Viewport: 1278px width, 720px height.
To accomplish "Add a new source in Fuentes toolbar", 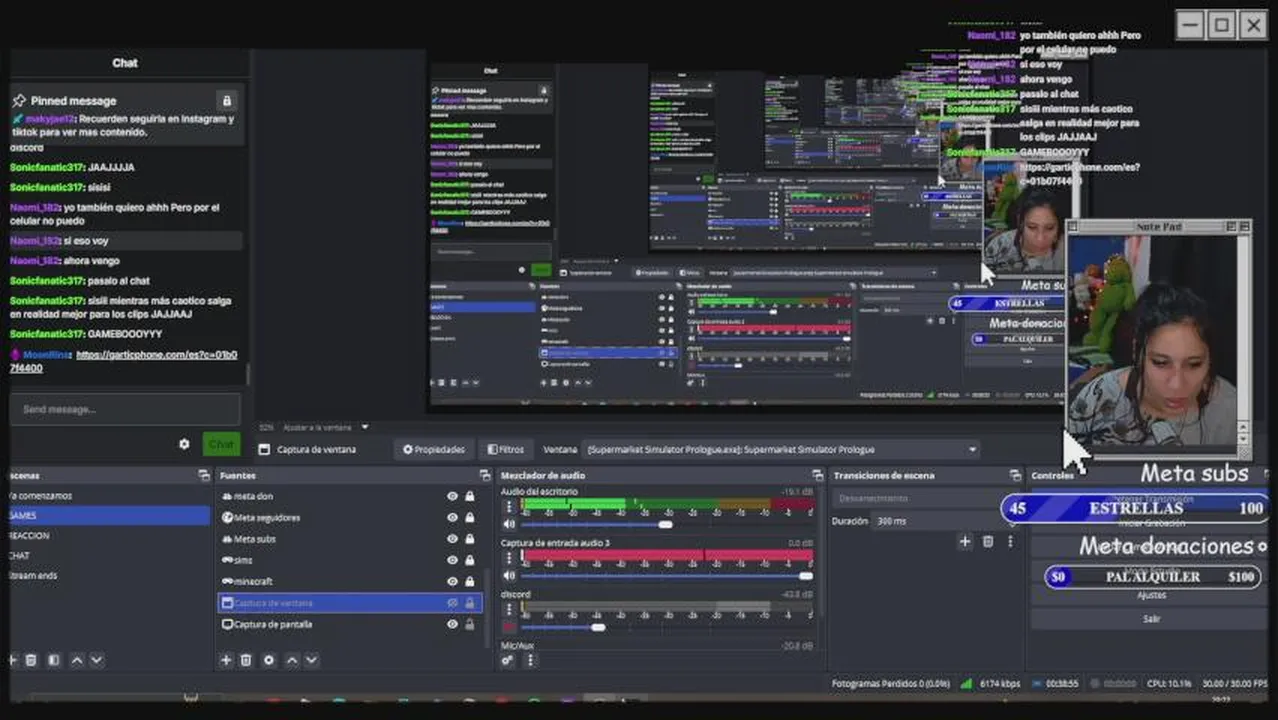I will pyautogui.click(x=226, y=660).
